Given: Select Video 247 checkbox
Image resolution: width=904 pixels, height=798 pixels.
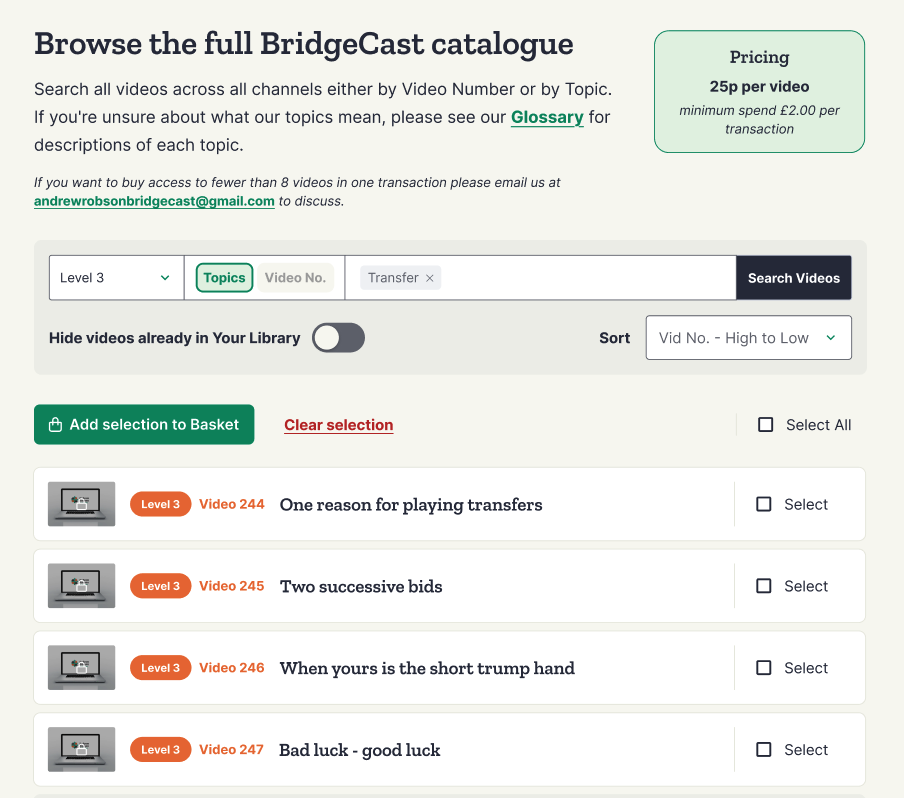Looking at the screenshot, I should (763, 750).
